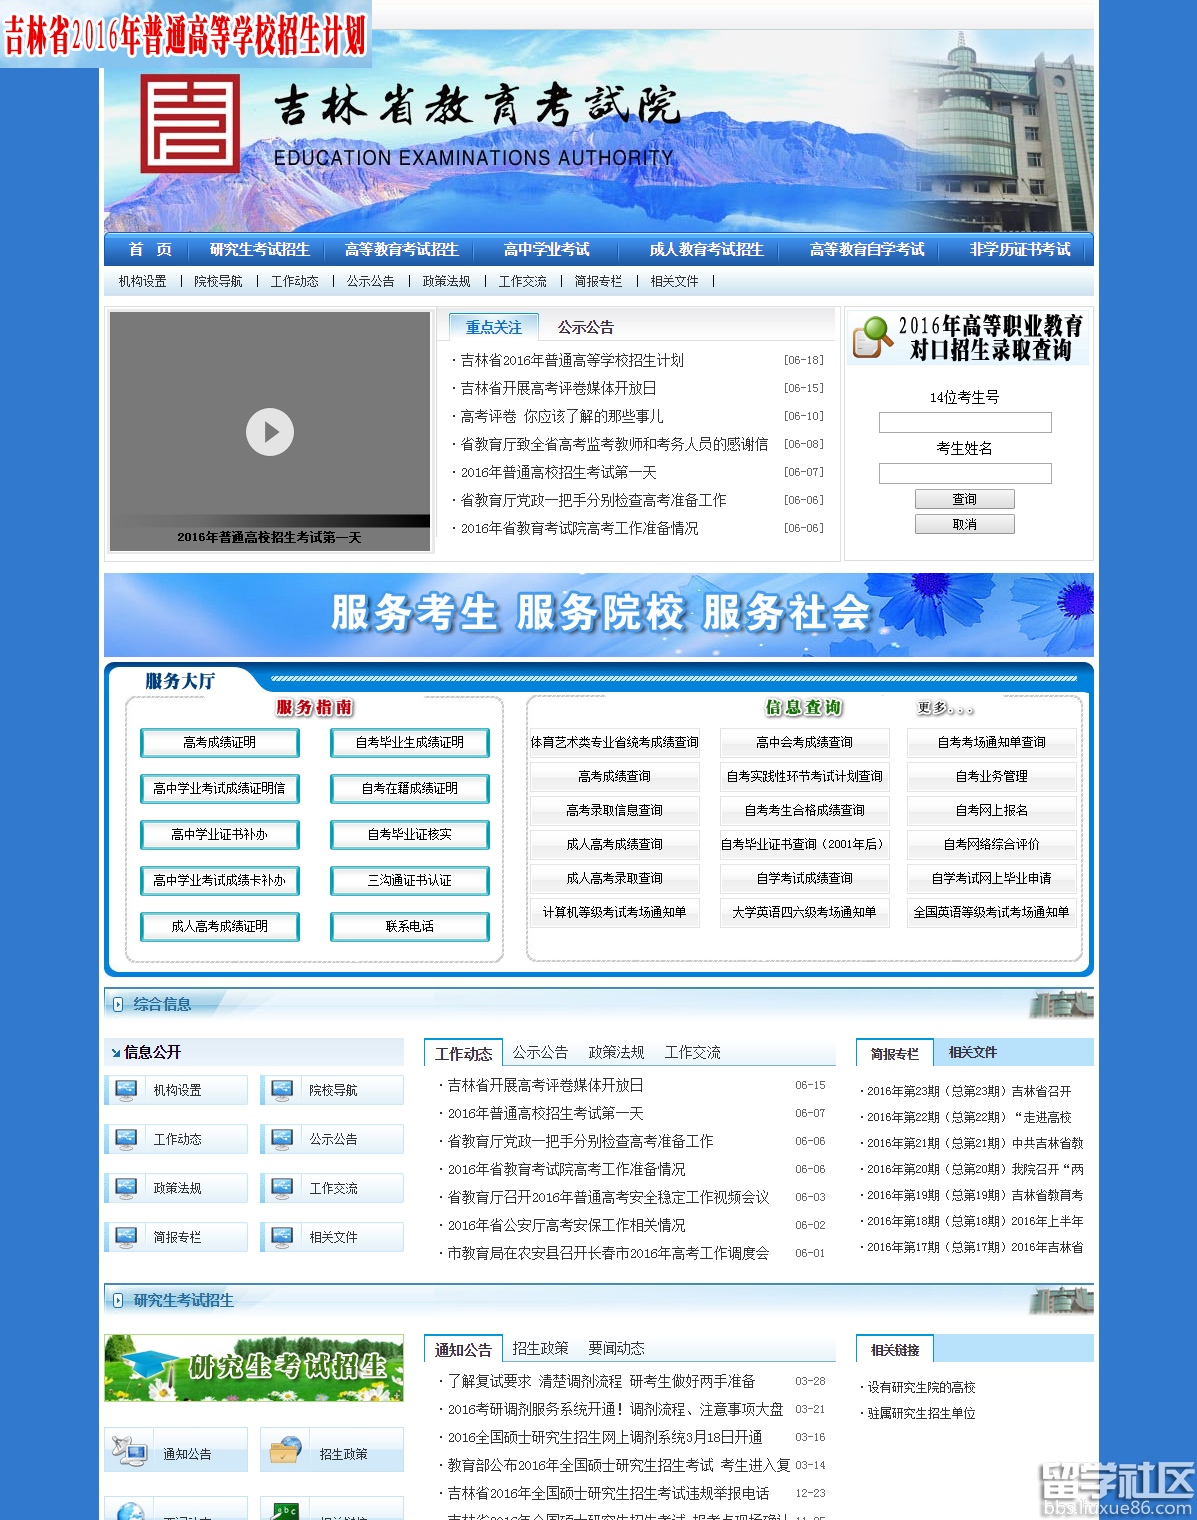1197x1520 pixels.
Task: Open 高考录取信息查询 button
Action: [x=615, y=810]
